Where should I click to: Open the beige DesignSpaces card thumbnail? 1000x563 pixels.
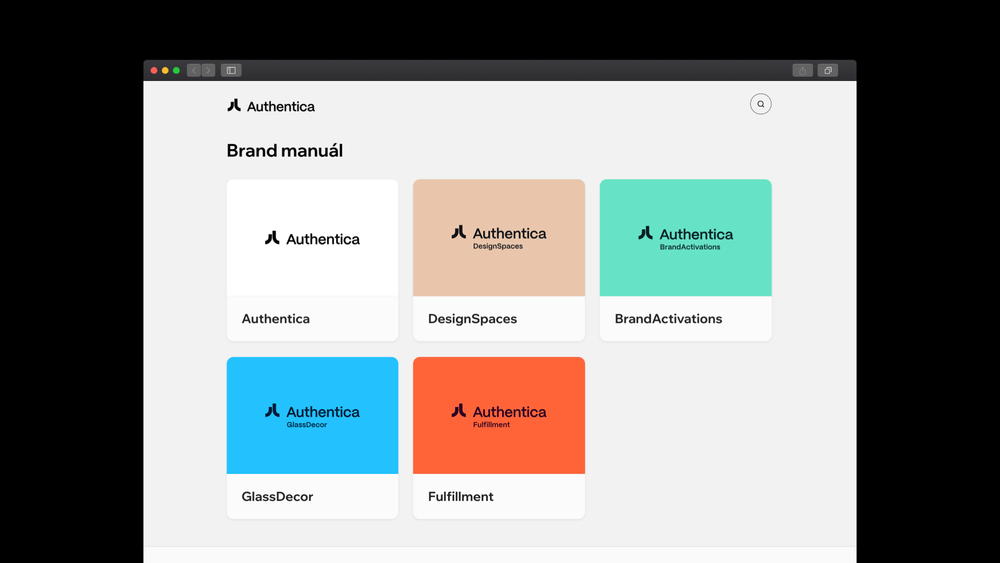point(499,238)
